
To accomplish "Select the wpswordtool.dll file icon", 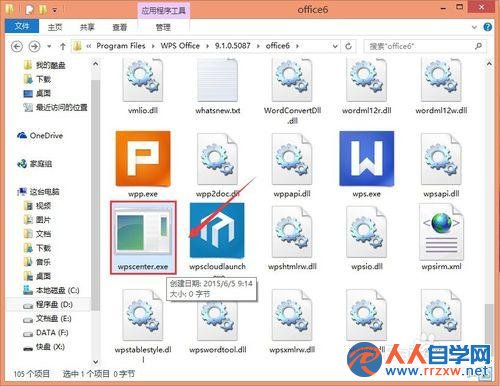I will pos(217,315).
